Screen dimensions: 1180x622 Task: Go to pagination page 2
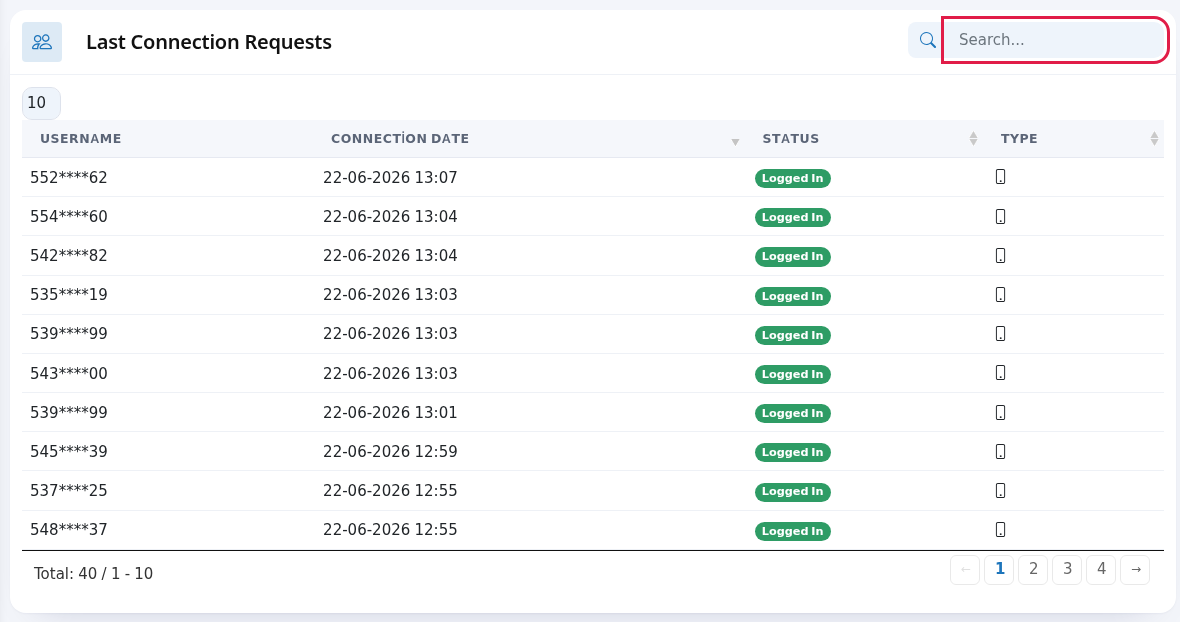click(1033, 569)
